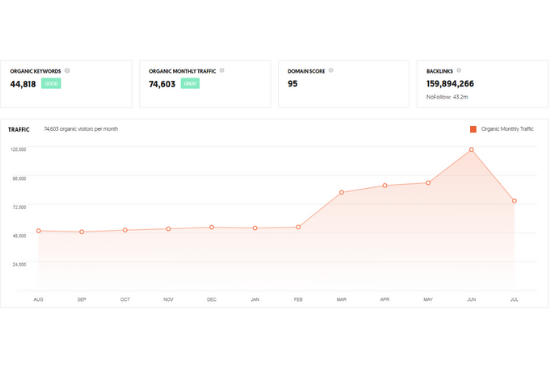
Task: Click the JUL x-axis label
Action: (514, 300)
